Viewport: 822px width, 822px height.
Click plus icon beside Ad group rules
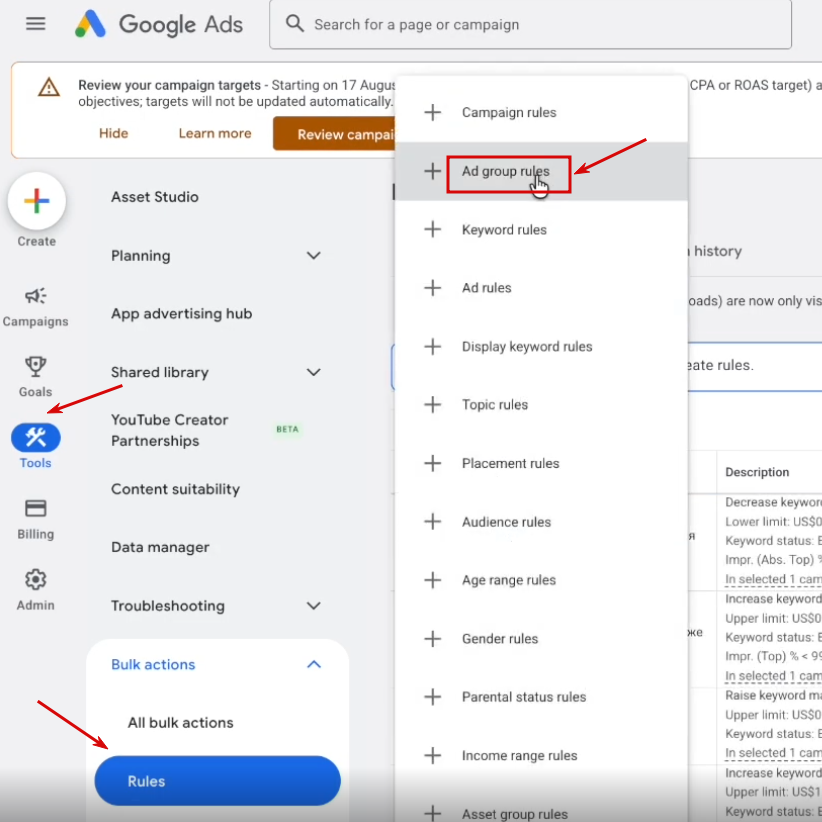pos(432,171)
